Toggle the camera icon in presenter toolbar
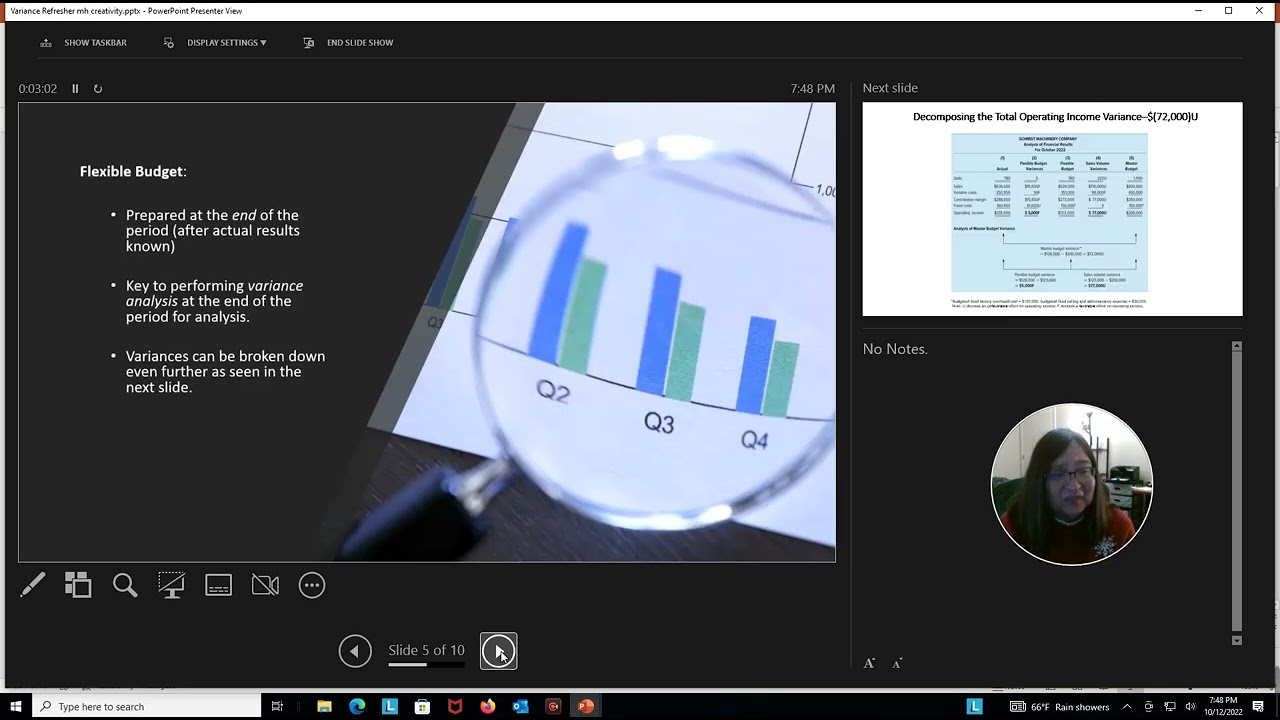 coord(265,585)
